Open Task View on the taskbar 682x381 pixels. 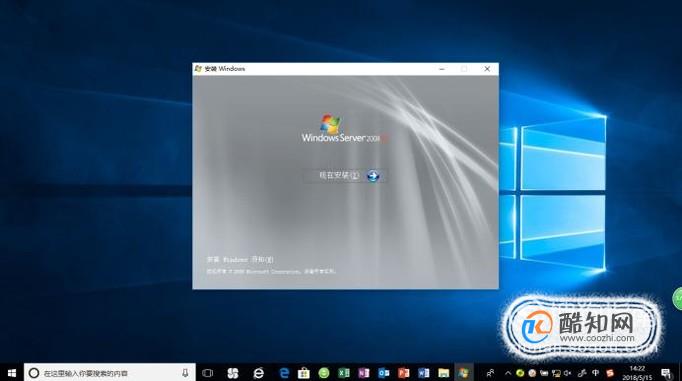click(208, 373)
